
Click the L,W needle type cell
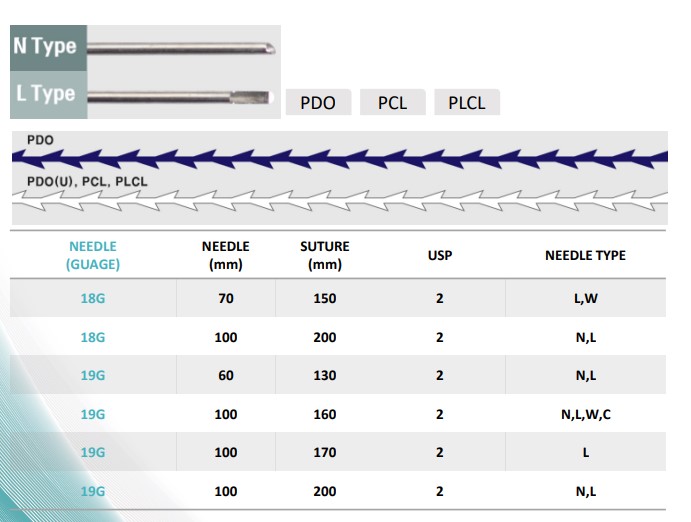[585, 299]
